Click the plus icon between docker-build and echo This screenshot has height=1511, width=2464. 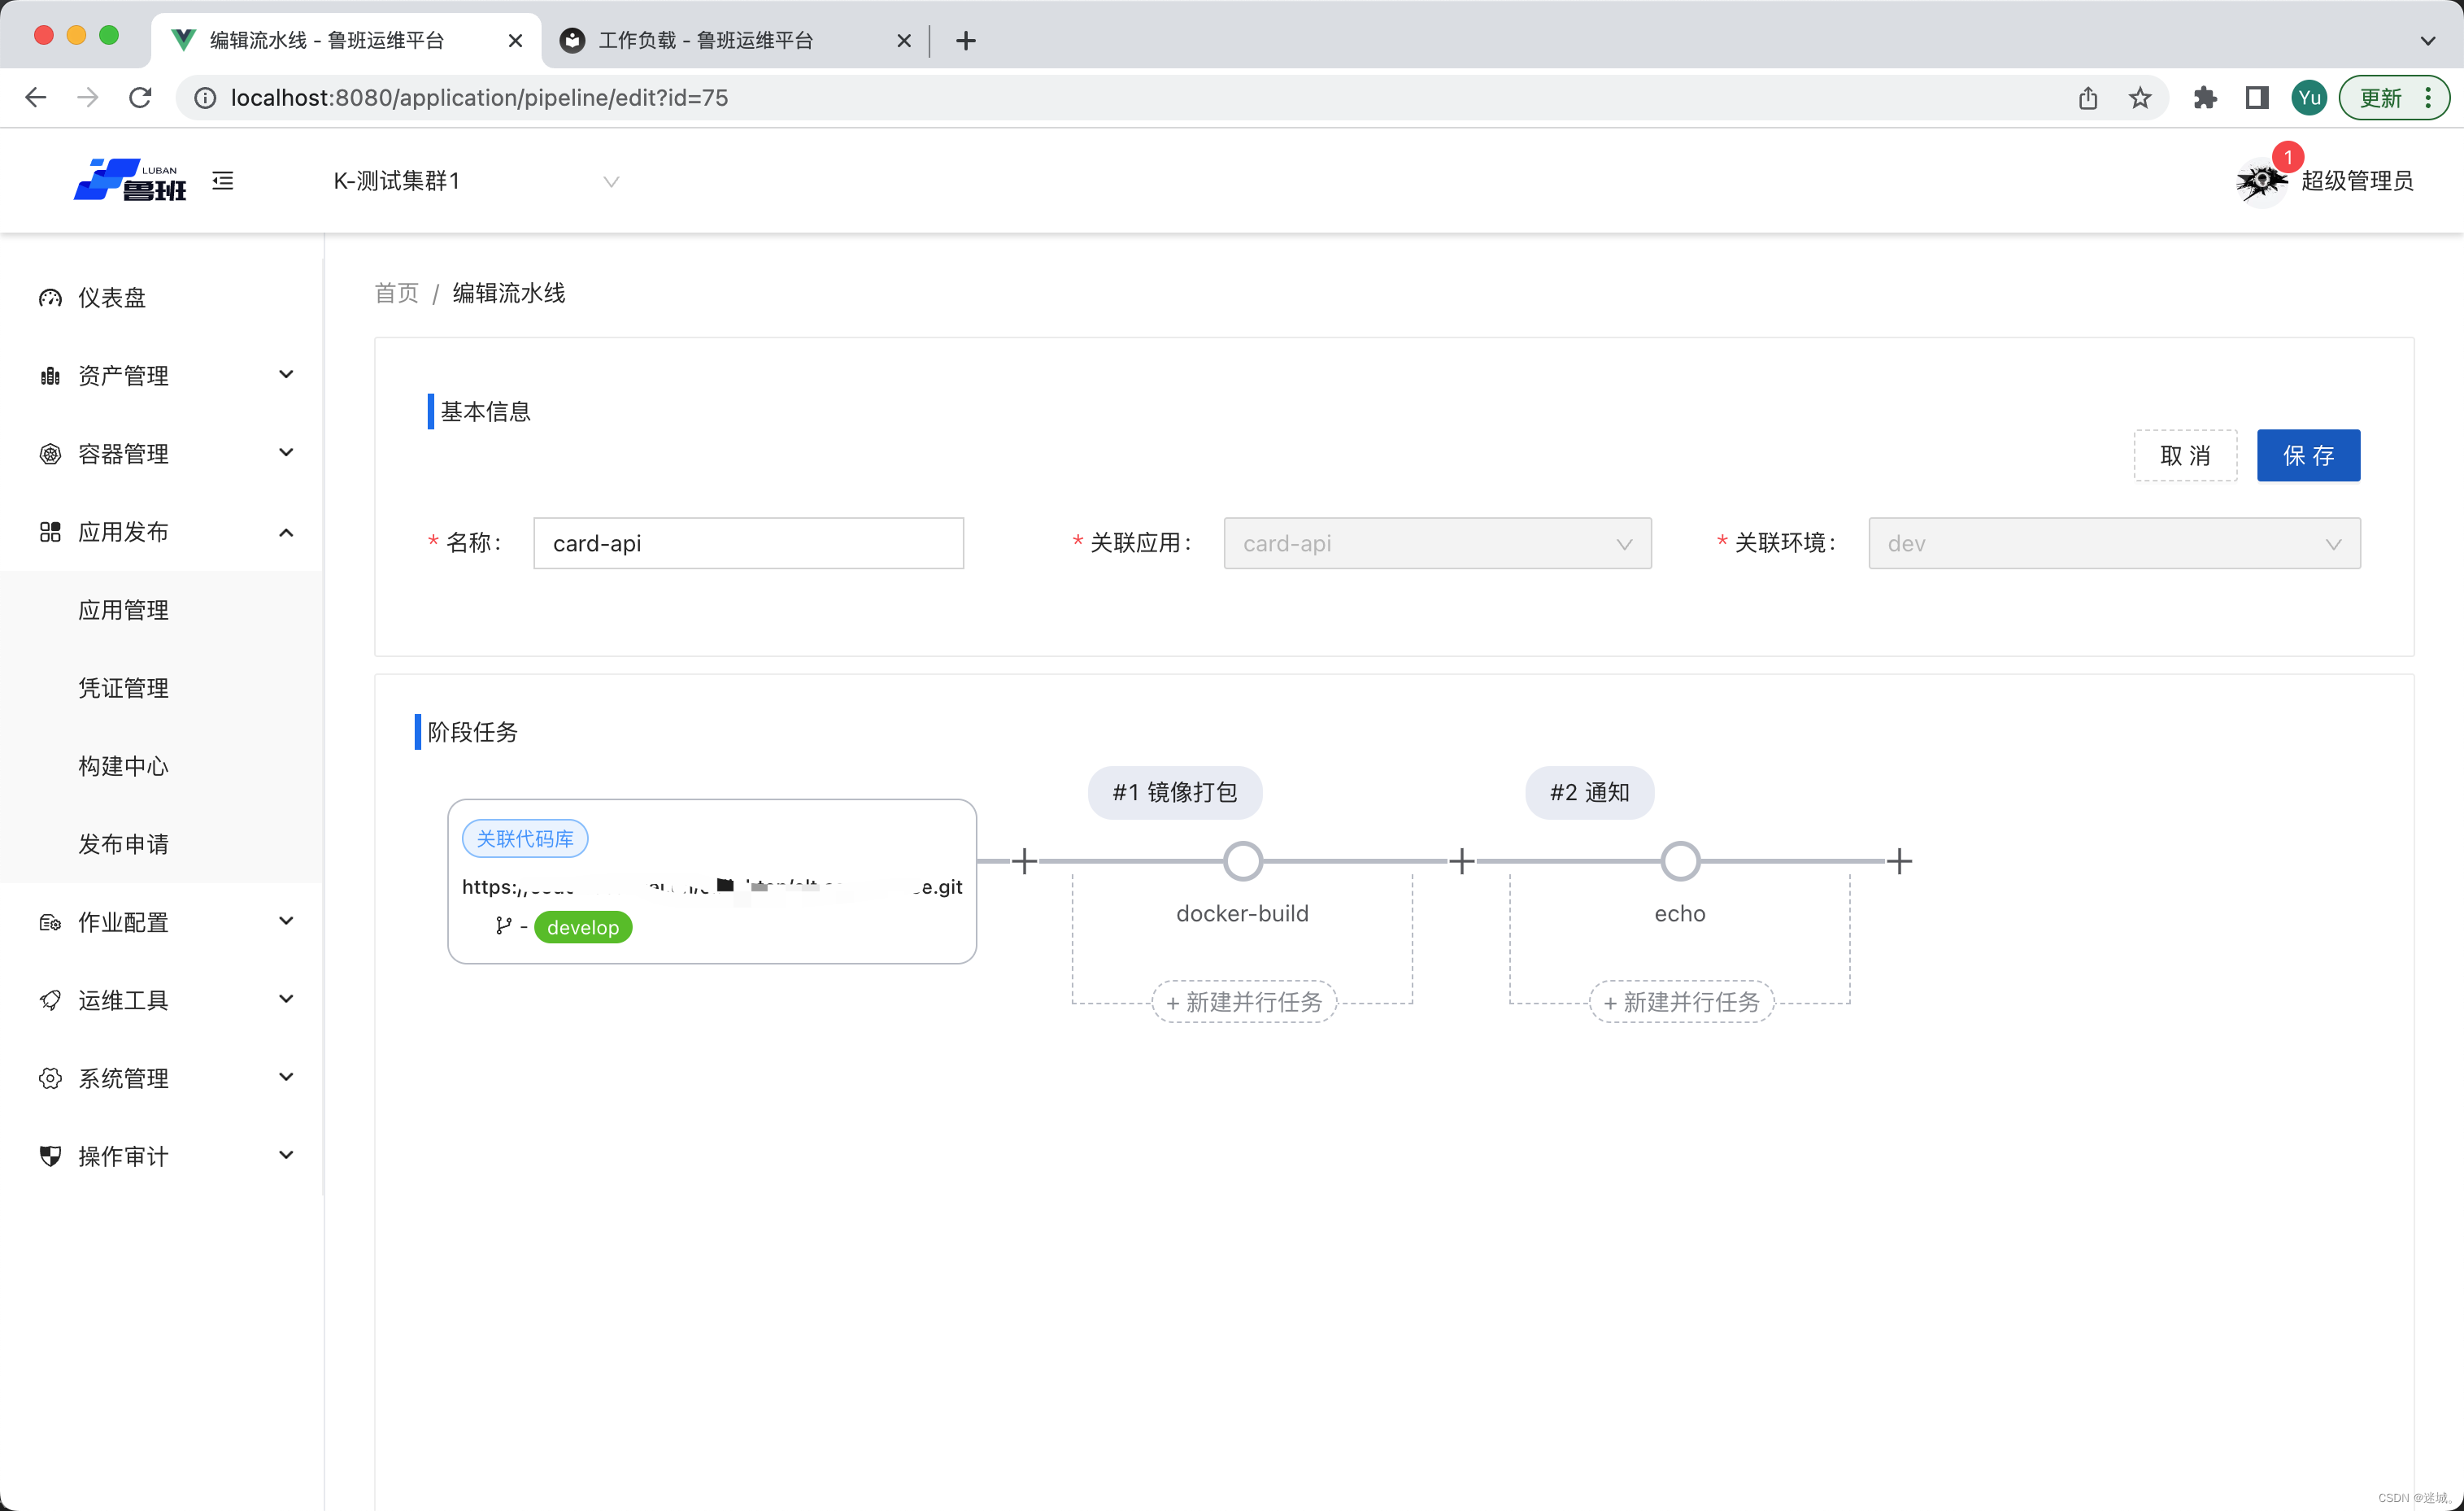(1462, 861)
